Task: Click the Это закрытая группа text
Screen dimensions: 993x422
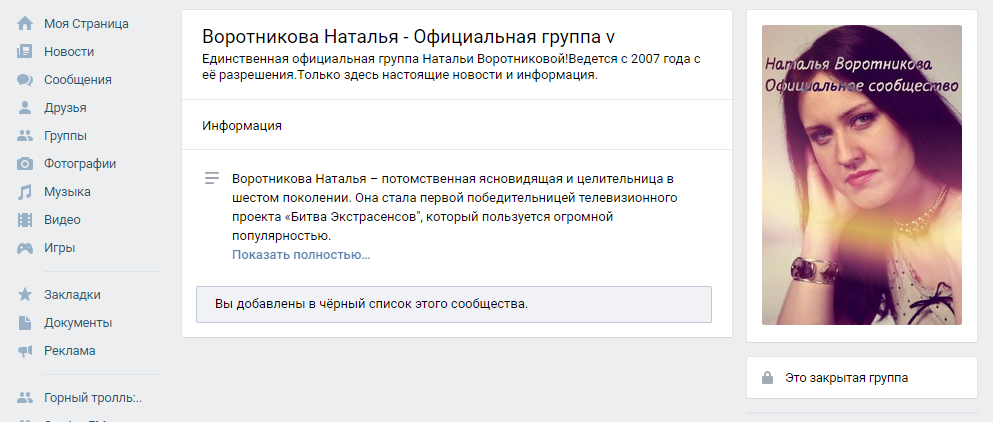Action: [846, 378]
